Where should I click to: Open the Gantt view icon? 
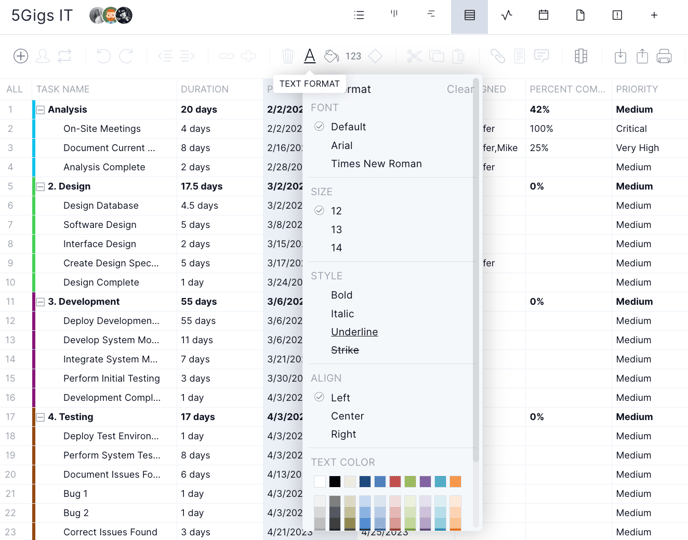[431, 14]
